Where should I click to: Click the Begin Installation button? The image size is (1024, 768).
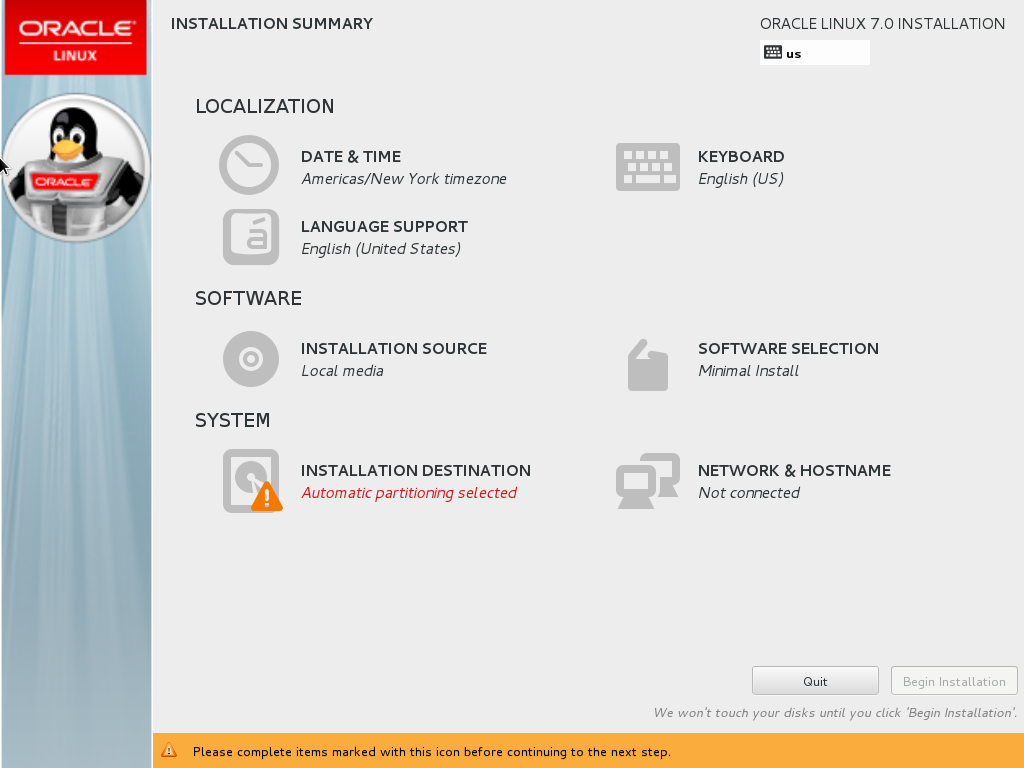click(x=954, y=681)
